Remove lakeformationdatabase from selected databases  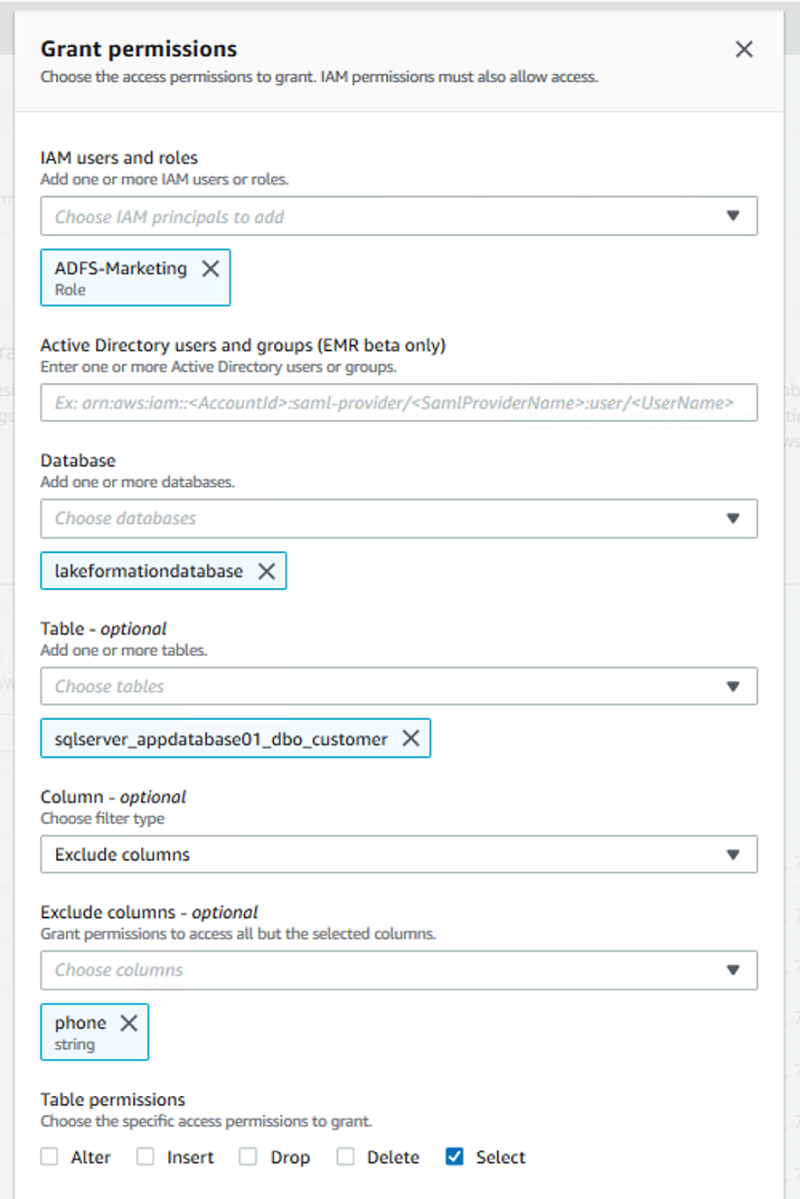266,571
